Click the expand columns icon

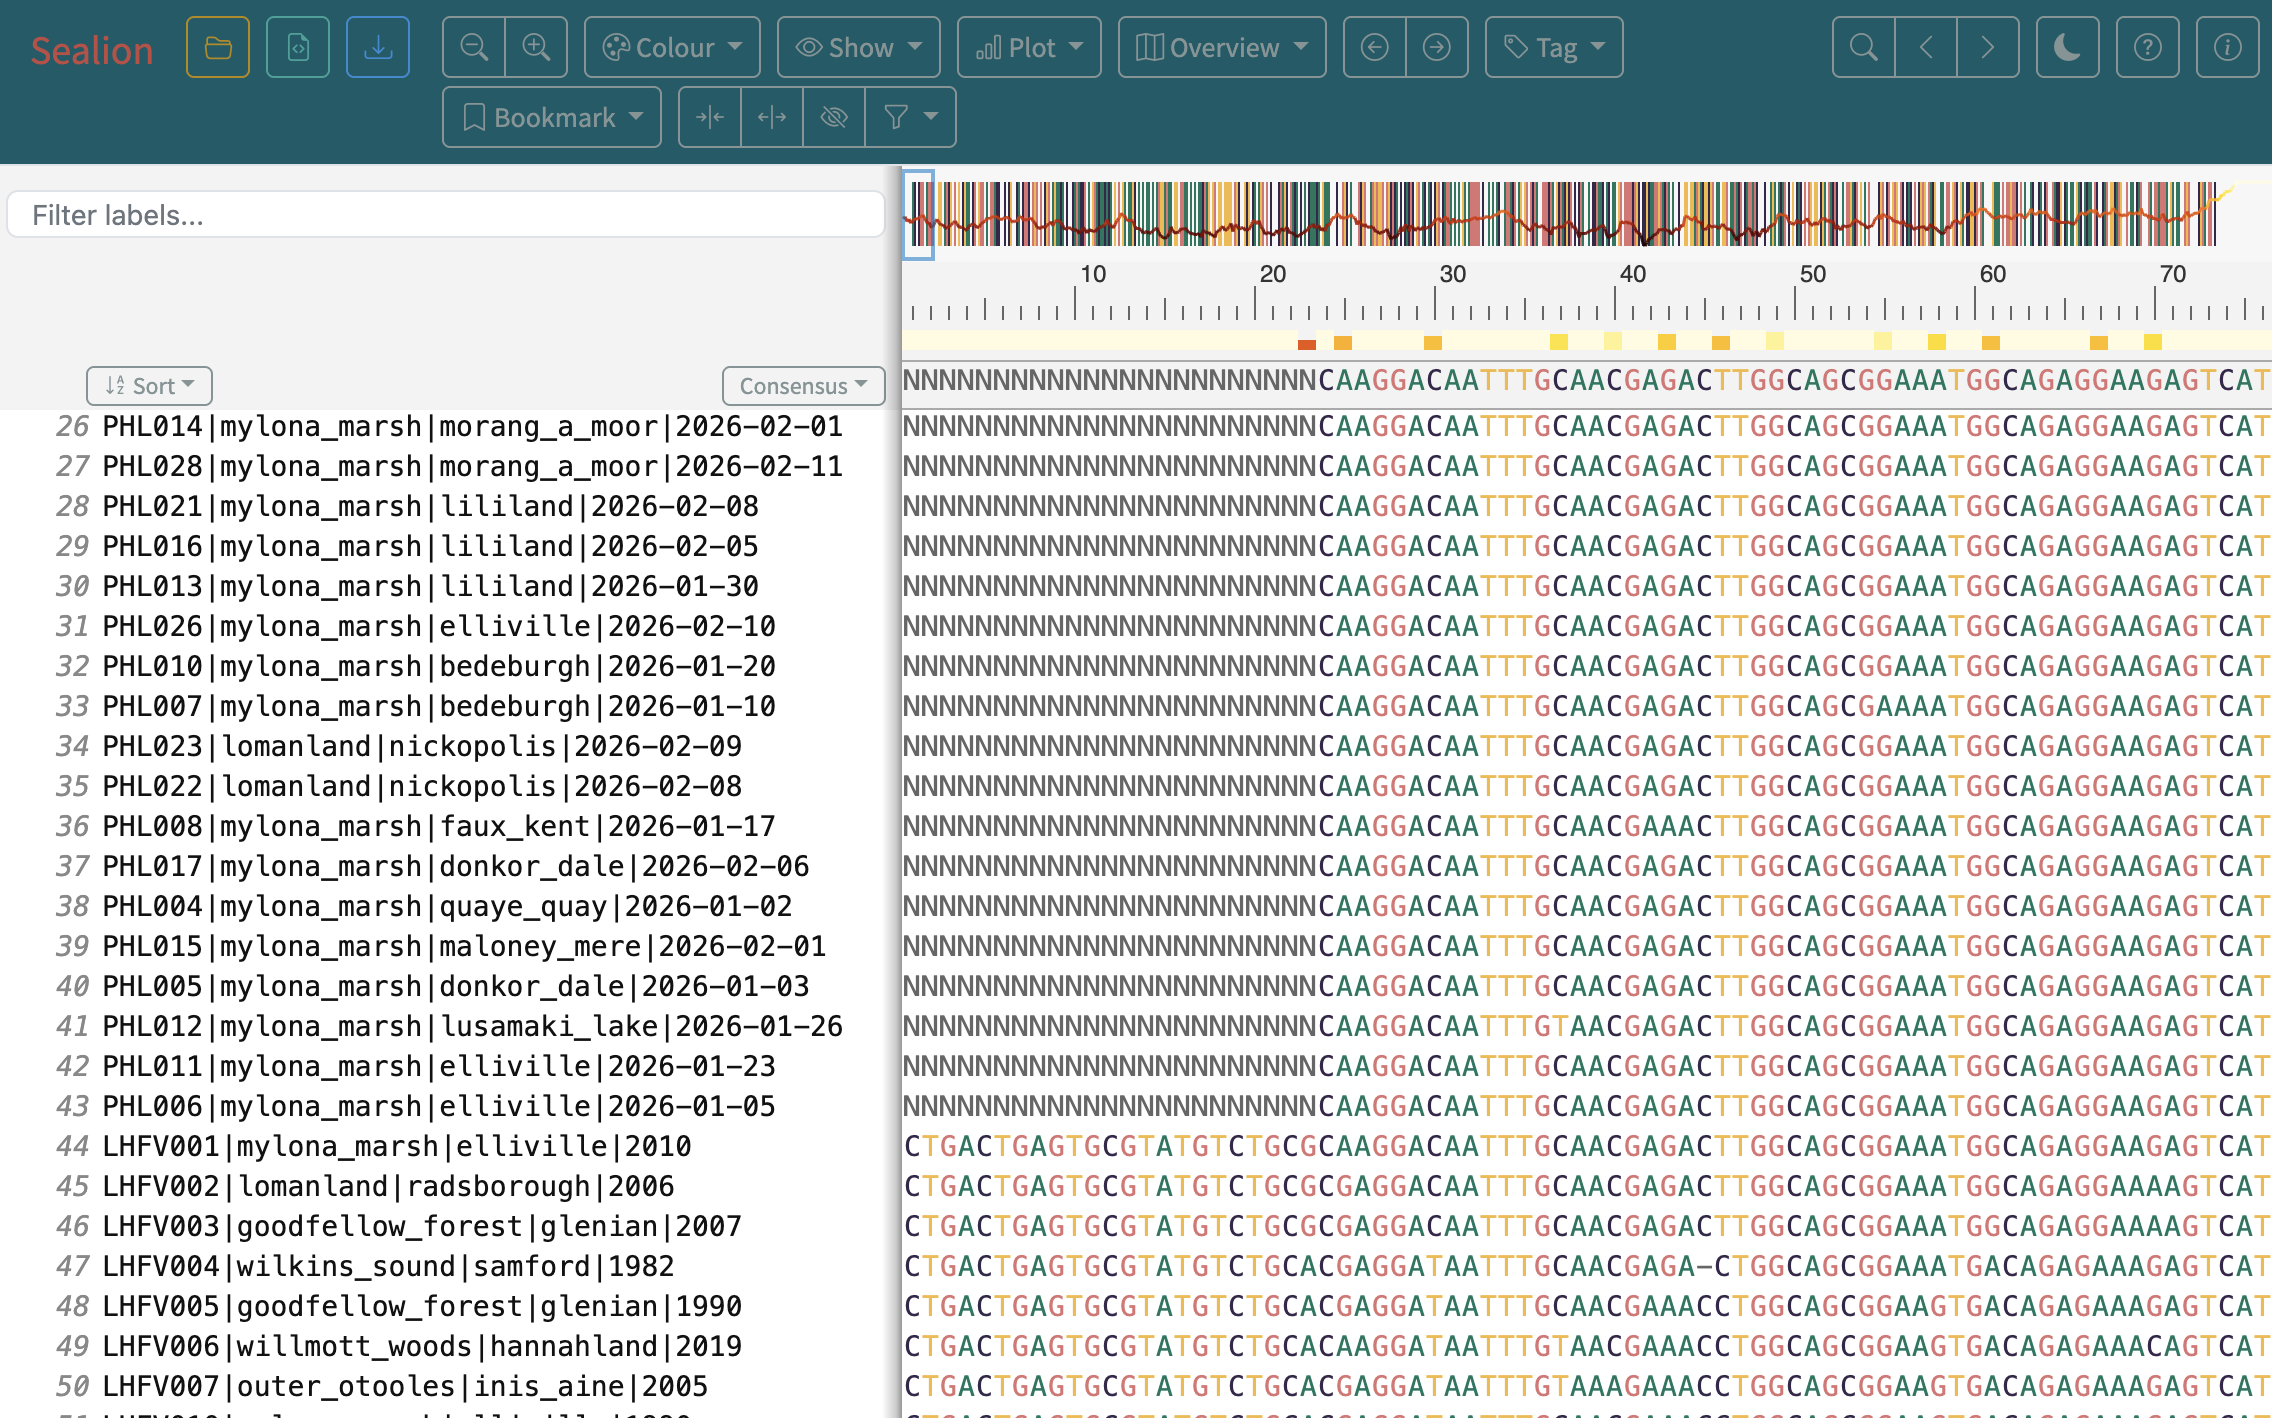772,117
